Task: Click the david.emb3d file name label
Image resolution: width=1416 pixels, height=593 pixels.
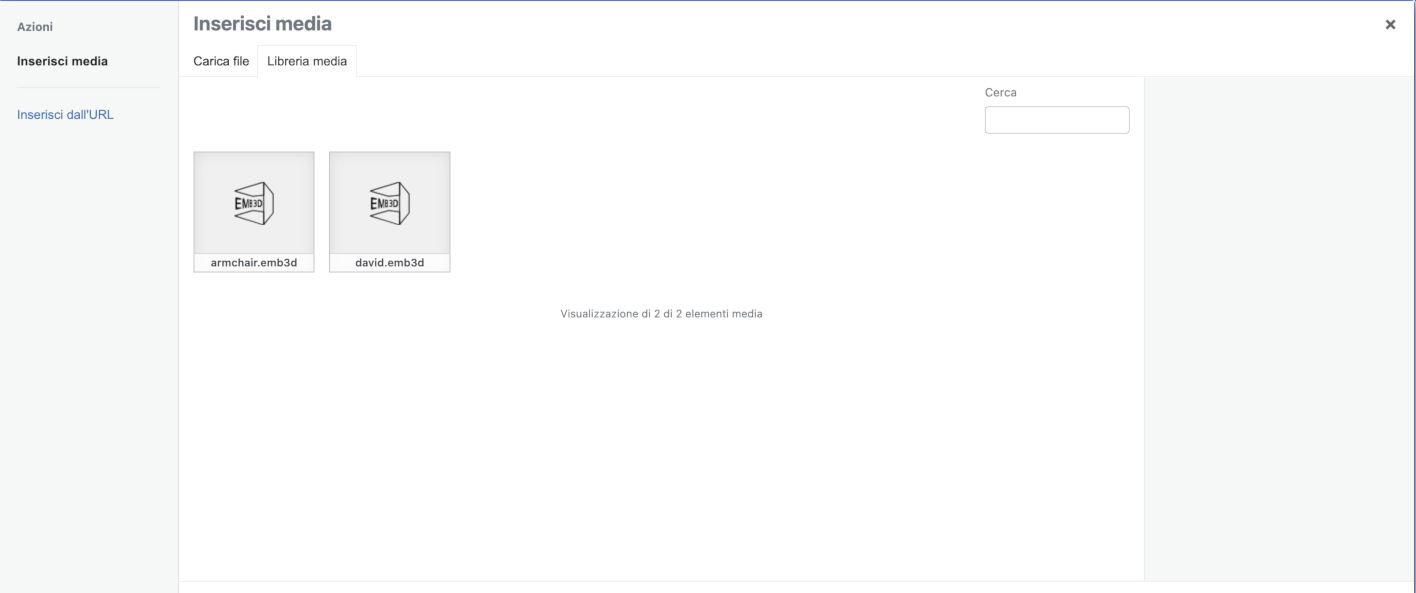Action: [390, 264]
